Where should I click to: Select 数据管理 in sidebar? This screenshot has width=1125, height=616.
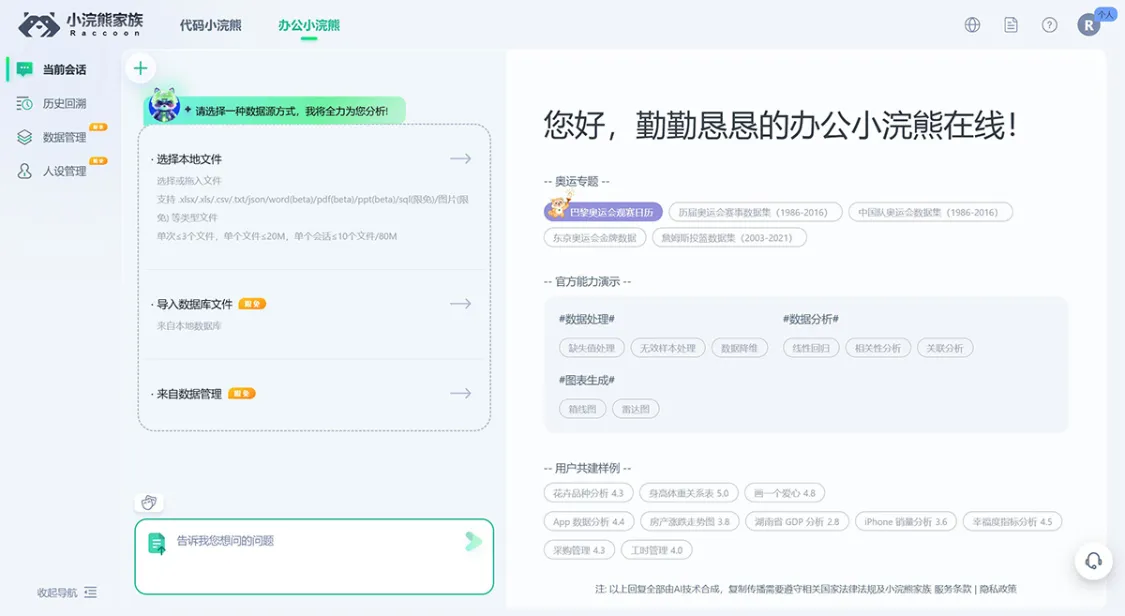pos(64,137)
